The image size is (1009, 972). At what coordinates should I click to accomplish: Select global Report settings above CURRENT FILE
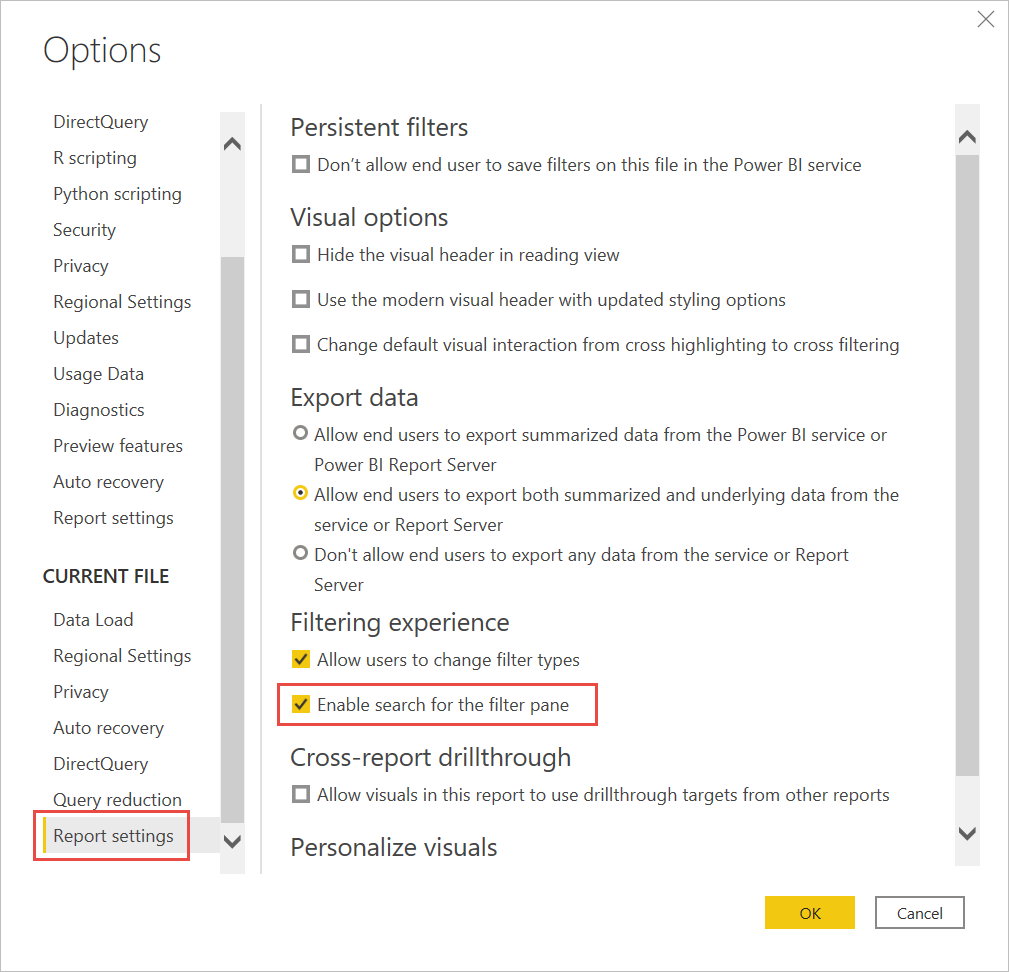113,518
